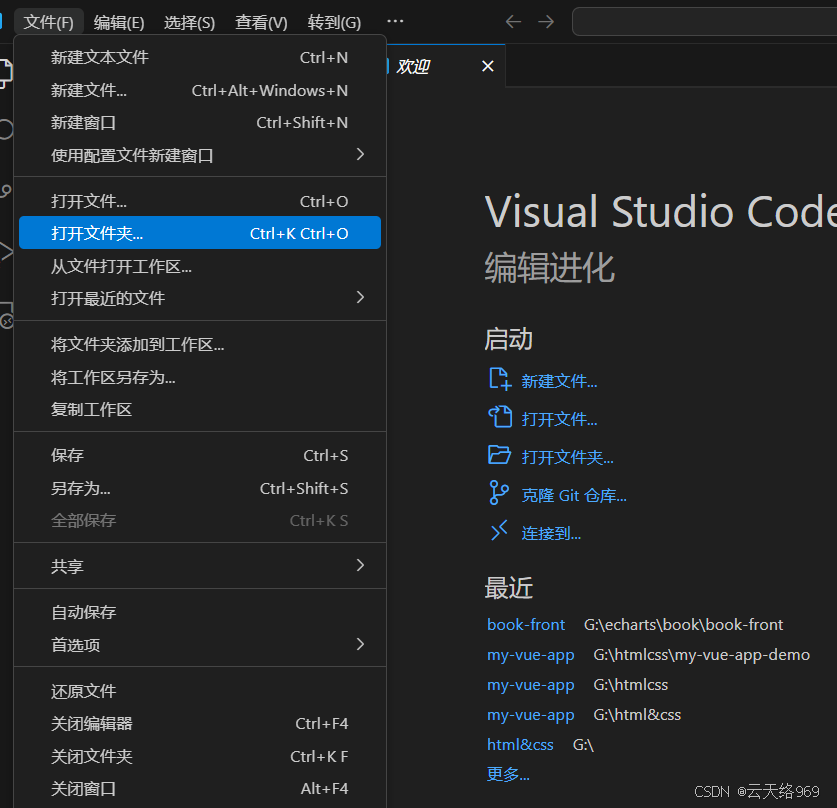Viewport: 837px width, 808px height.
Task: Select the highlighted 打开文件夹... menu entry
Action: [x=200, y=233]
